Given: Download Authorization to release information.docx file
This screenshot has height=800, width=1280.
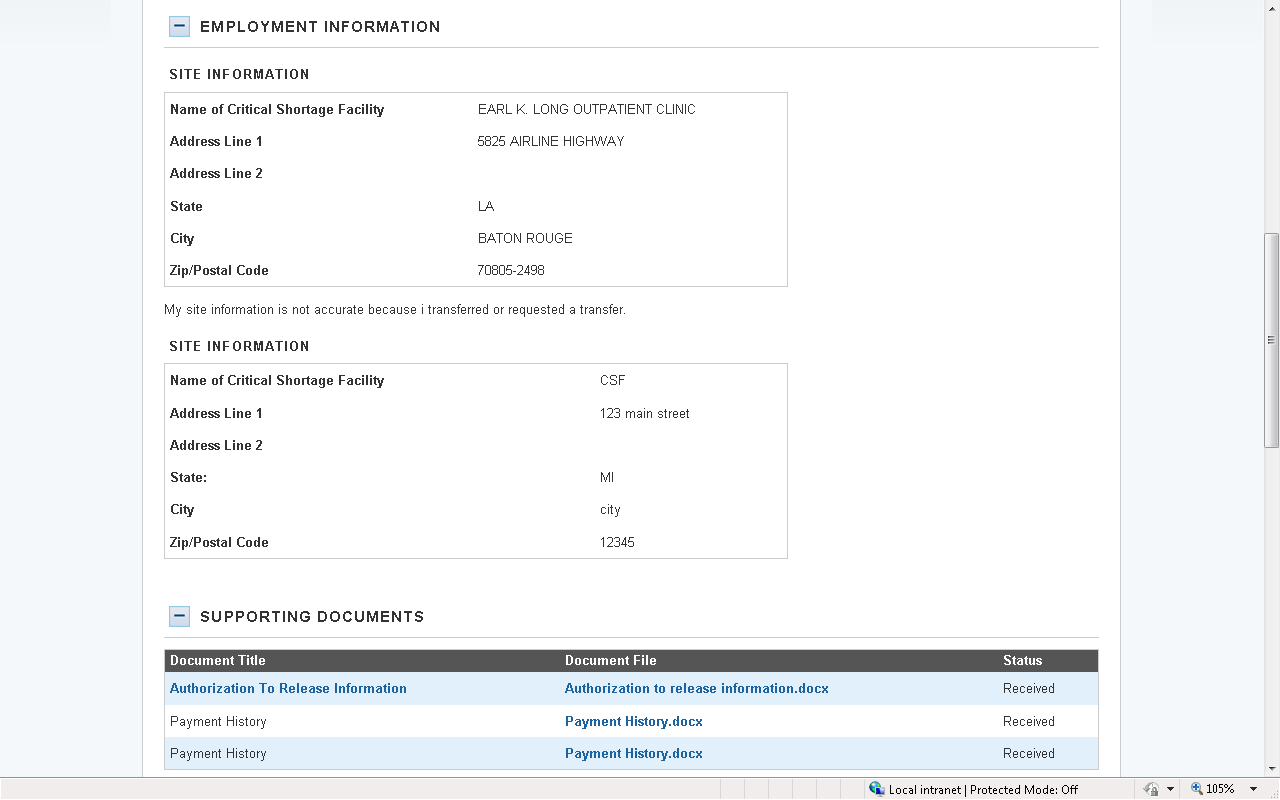Looking at the screenshot, I should pyautogui.click(x=697, y=689).
